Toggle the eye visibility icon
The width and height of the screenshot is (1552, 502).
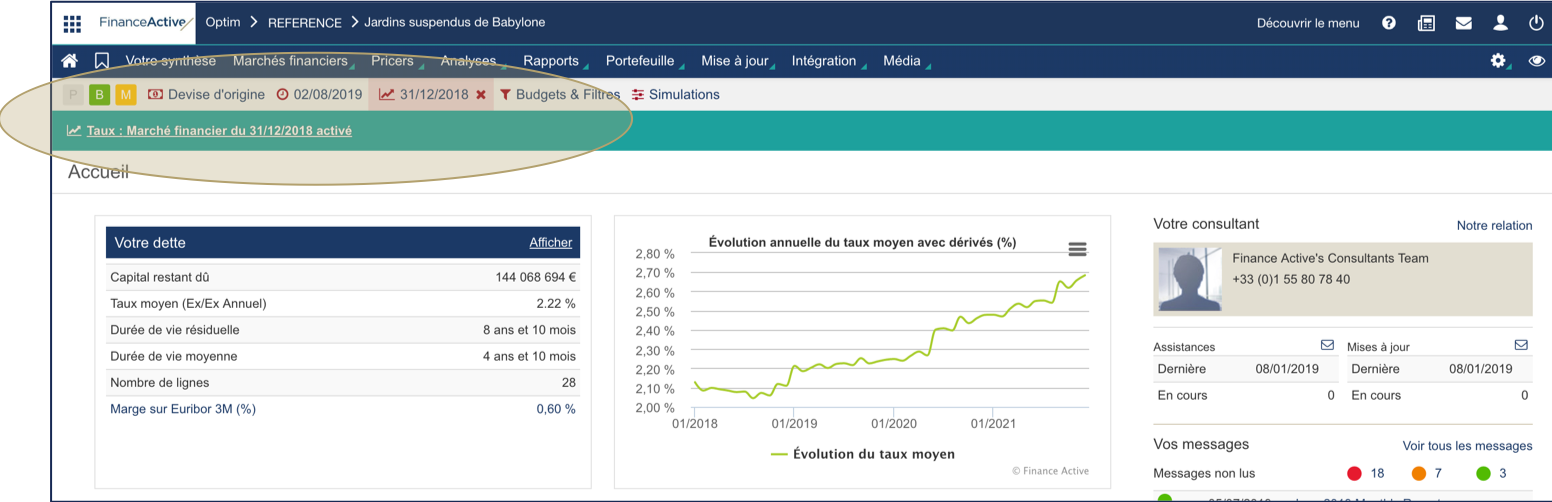[1537, 61]
